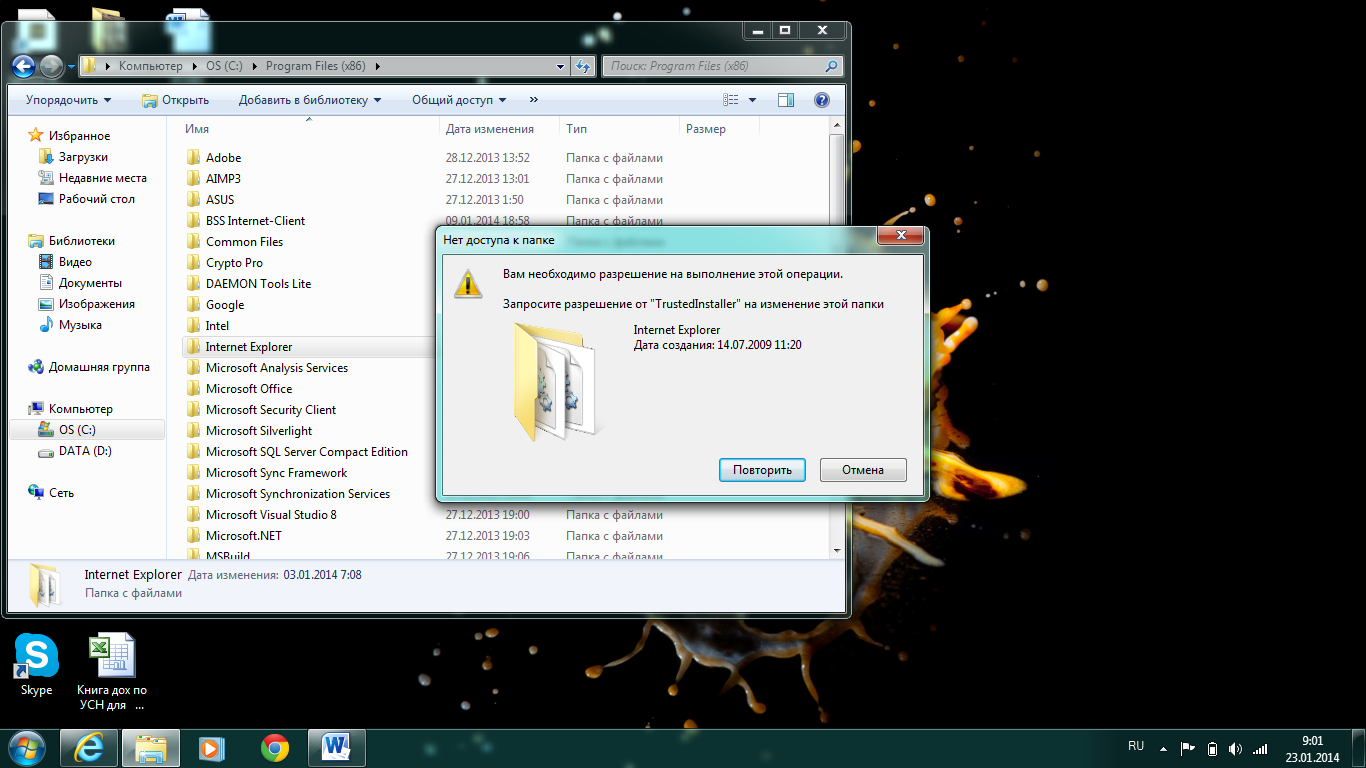Select the Книга дох по УСН Excel file

click(112, 672)
